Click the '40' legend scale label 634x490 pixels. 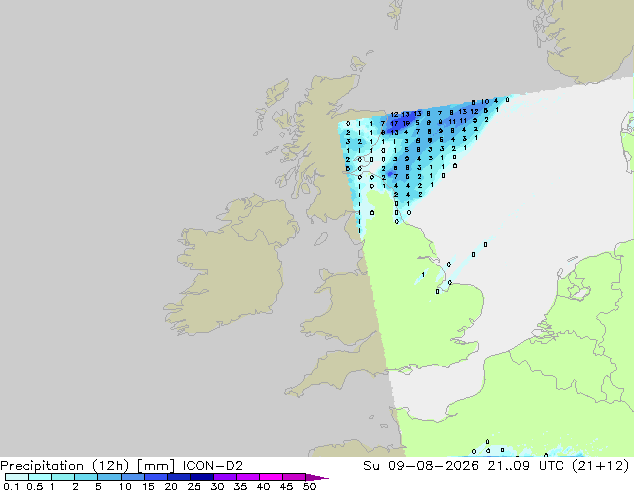click(x=263, y=486)
